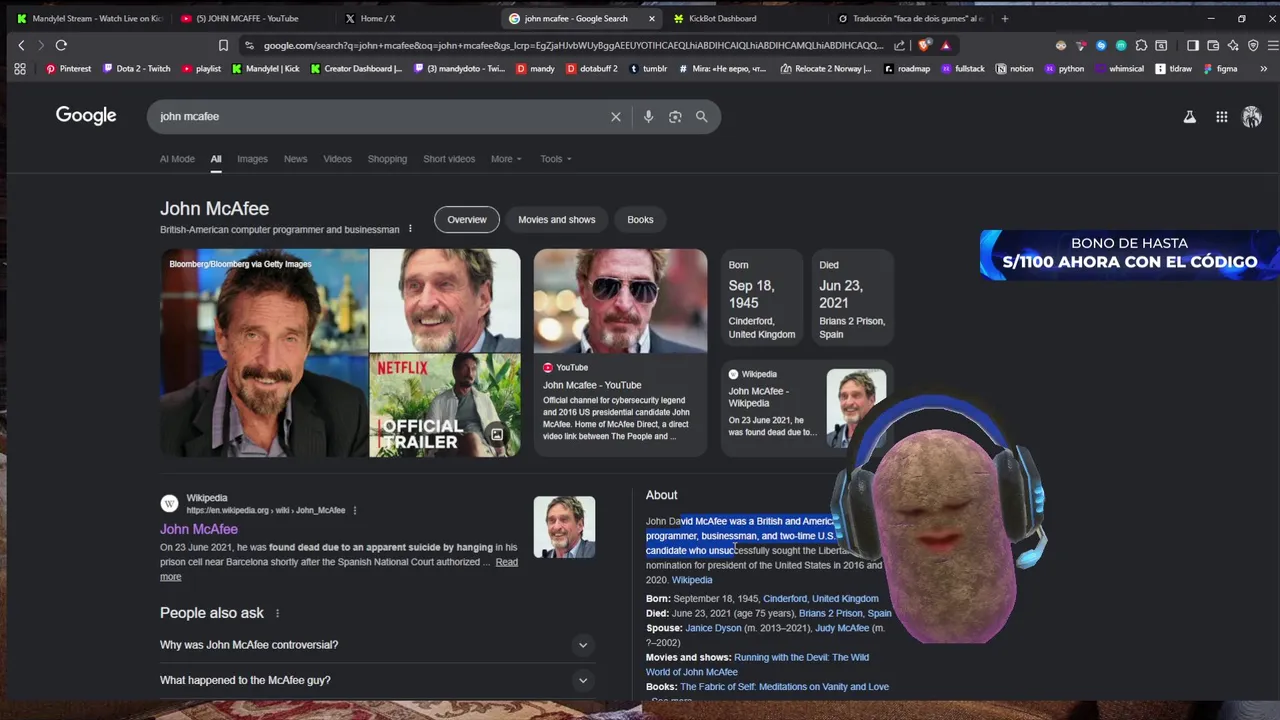Toggle the browser sidebar panel icon

pos(1193,45)
